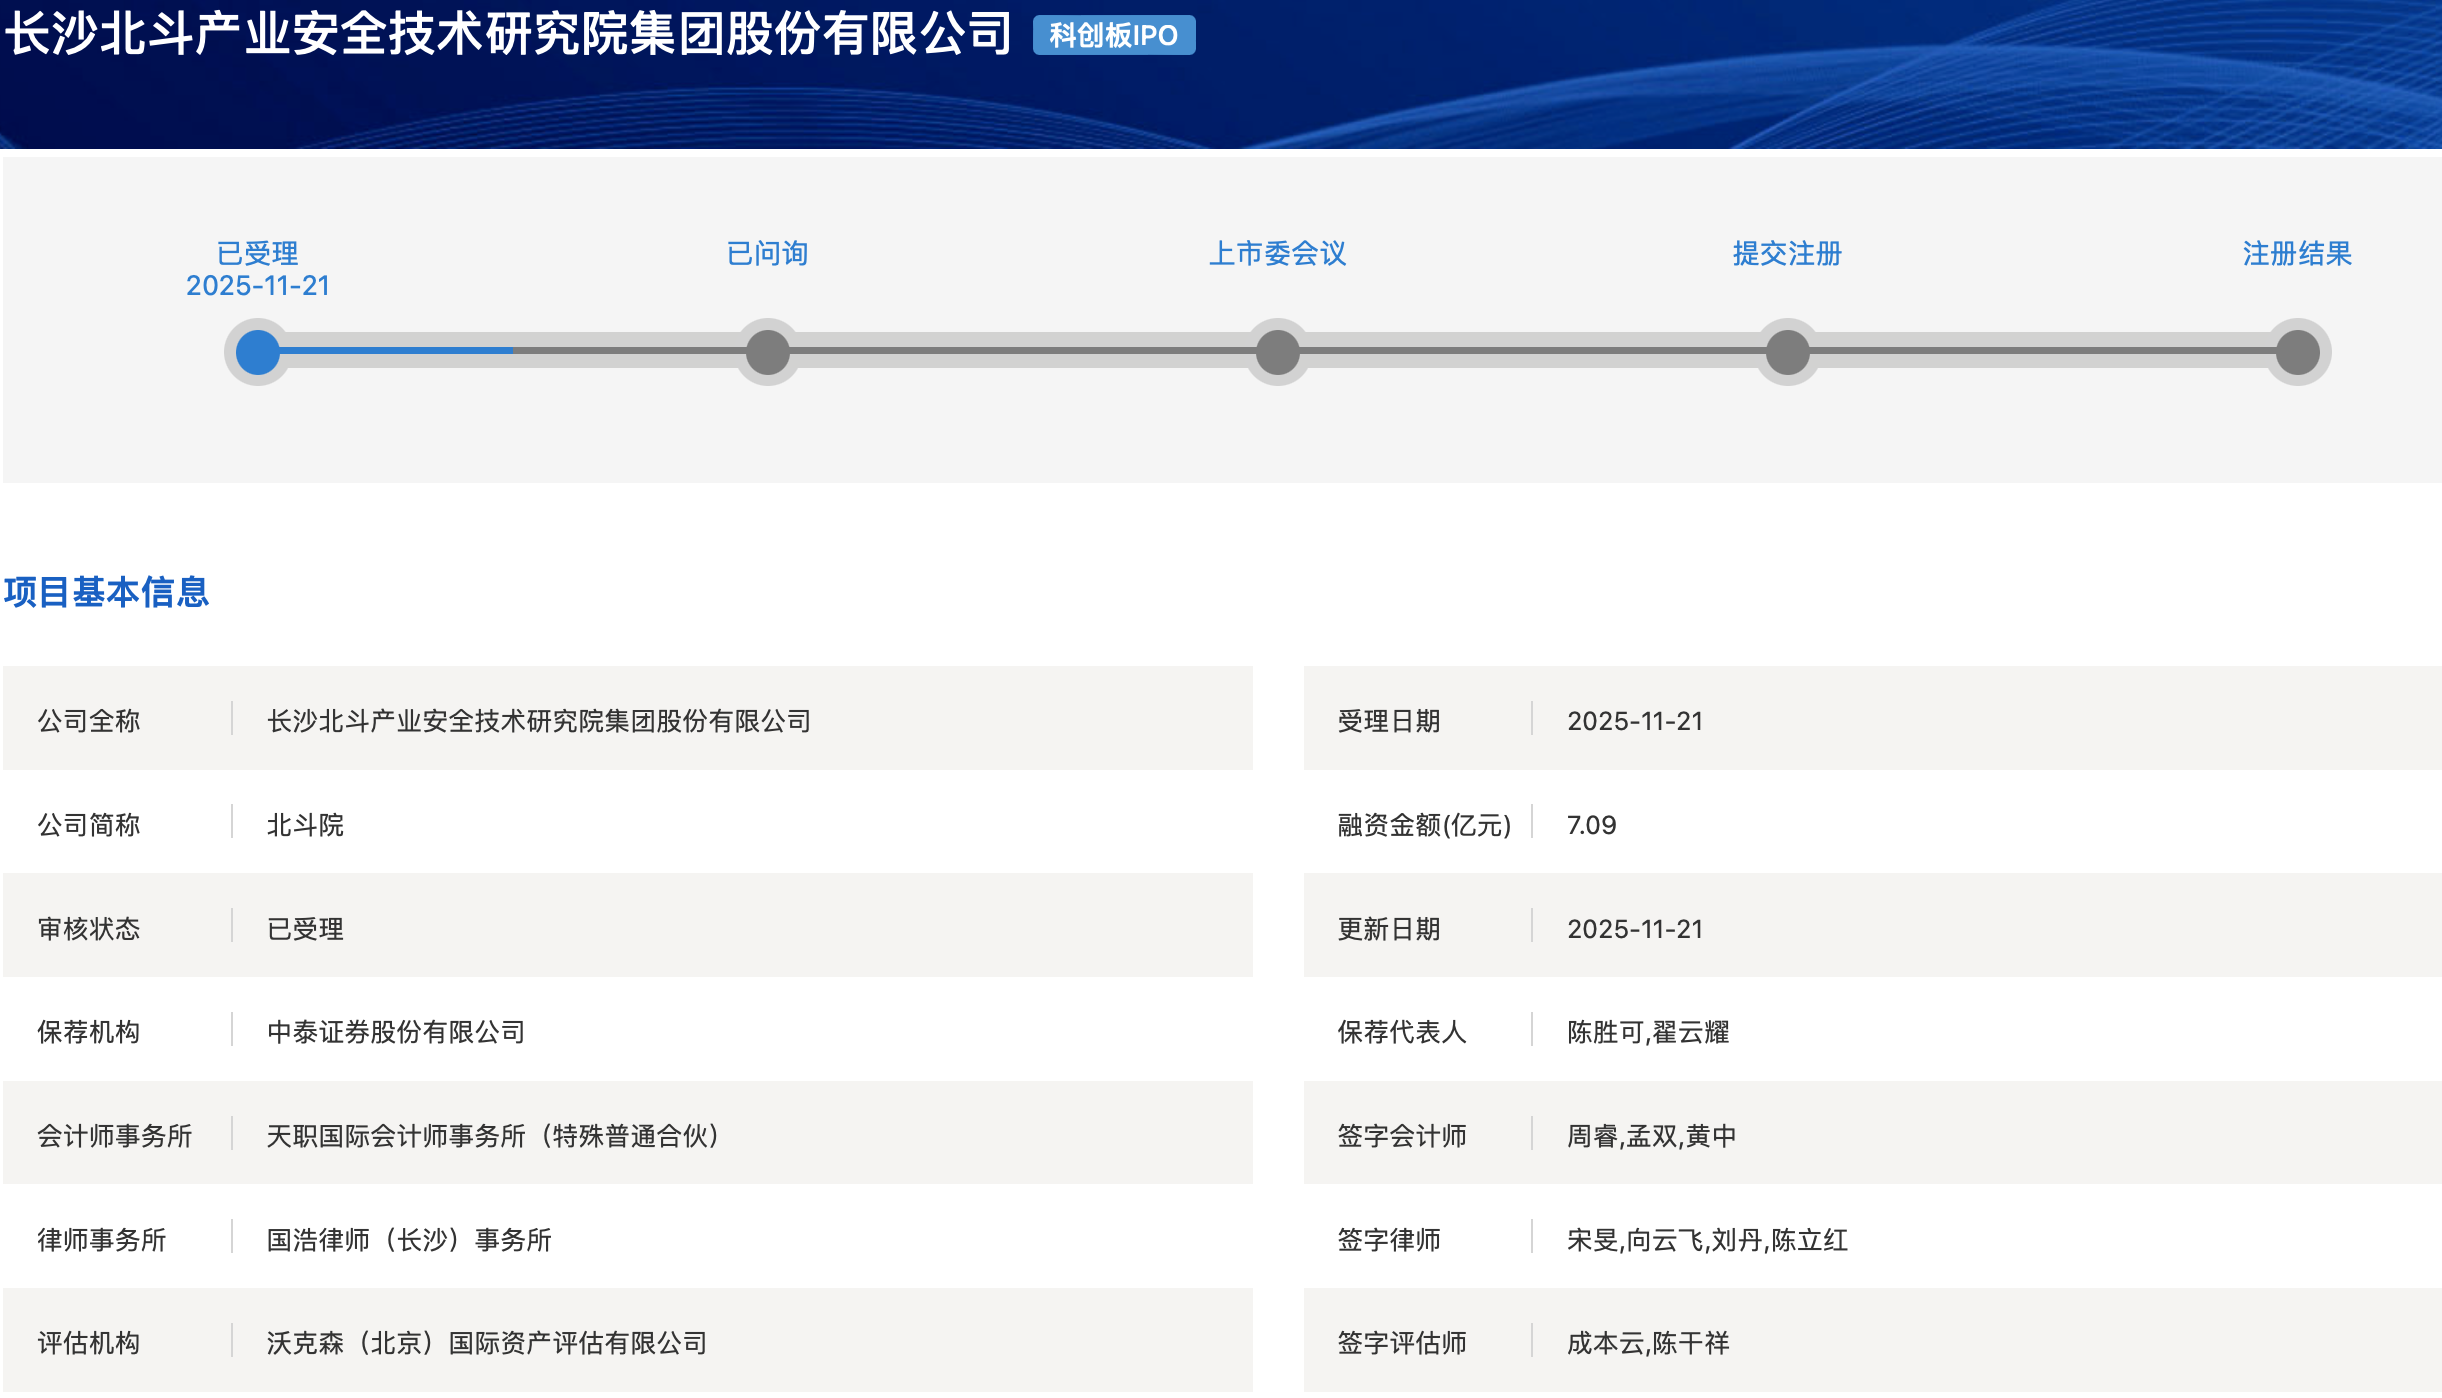Image resolution: width=2442 pixels, height=1398 pixels.
Task: Click the 上市委会议 timeline circle
Action: [1278, 352]
